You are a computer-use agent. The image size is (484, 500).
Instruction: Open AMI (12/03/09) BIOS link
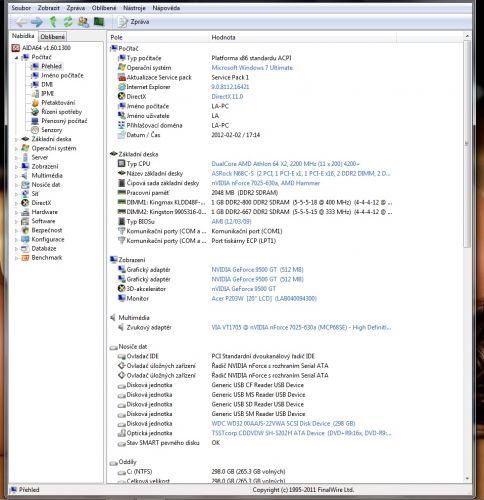pyautogui.click(x=231, y=222)
